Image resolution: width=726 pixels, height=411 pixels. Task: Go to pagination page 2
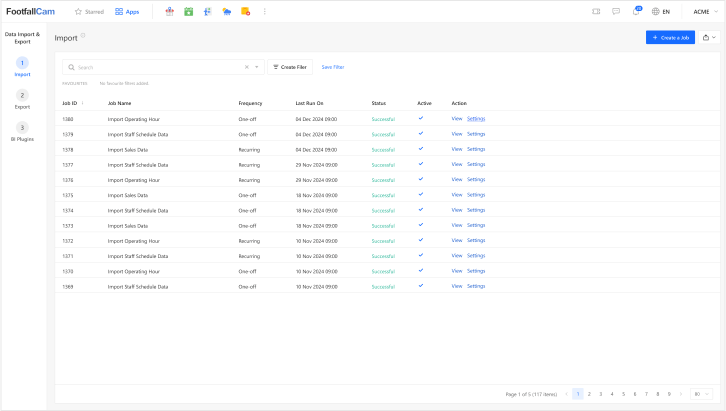coord(589,394)
